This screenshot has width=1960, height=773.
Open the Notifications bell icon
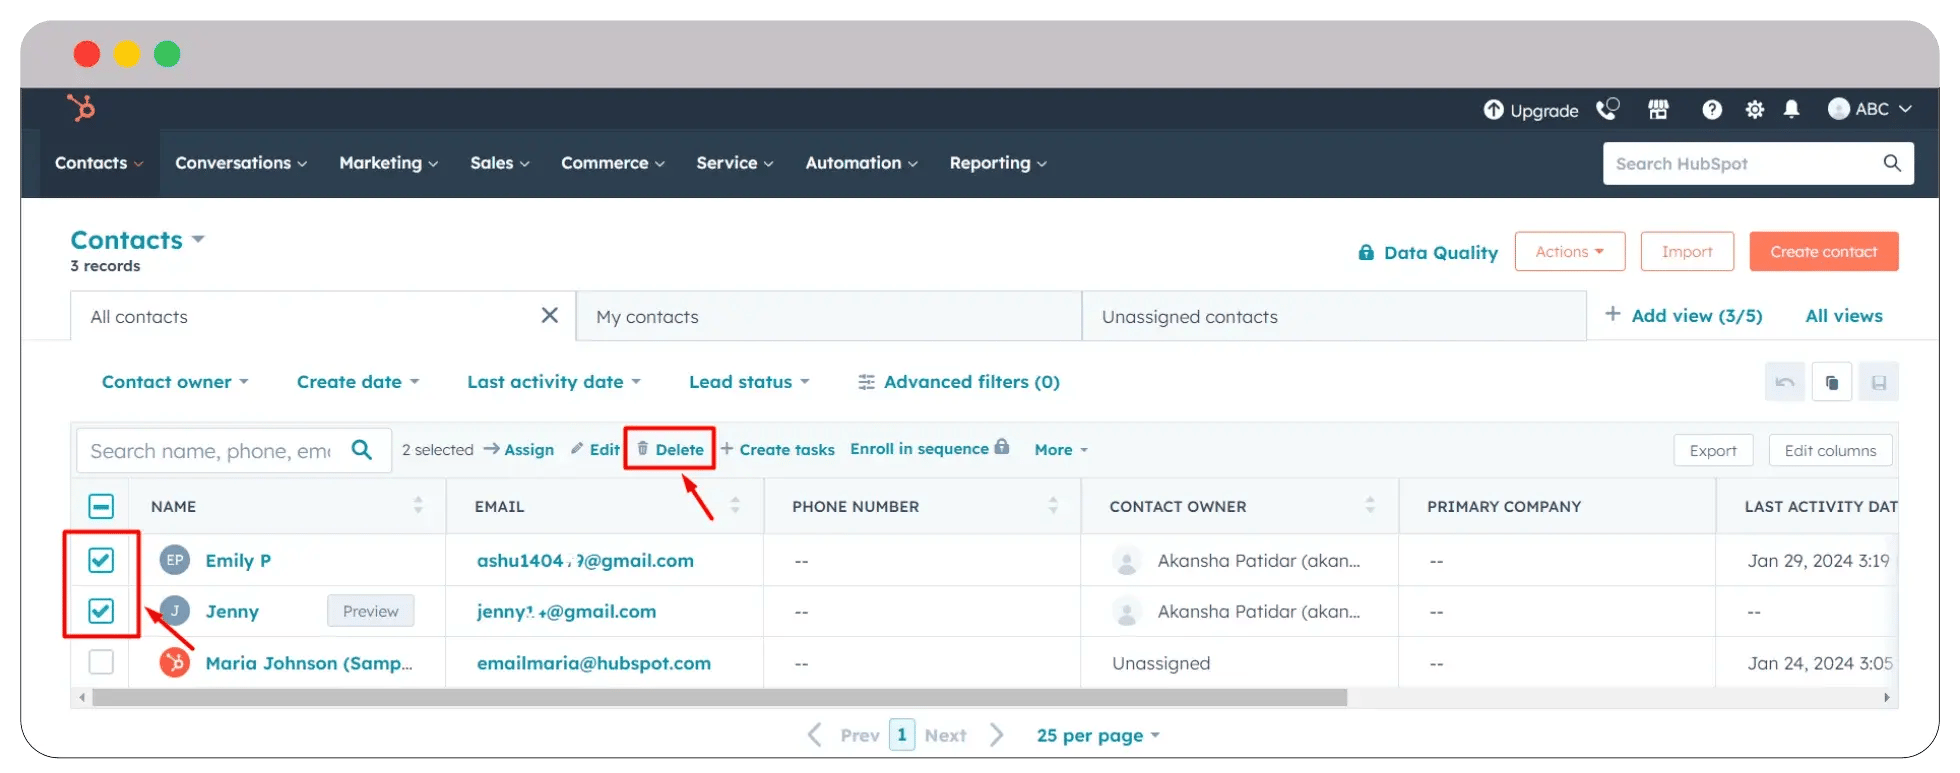click(x=1791, y=109)
